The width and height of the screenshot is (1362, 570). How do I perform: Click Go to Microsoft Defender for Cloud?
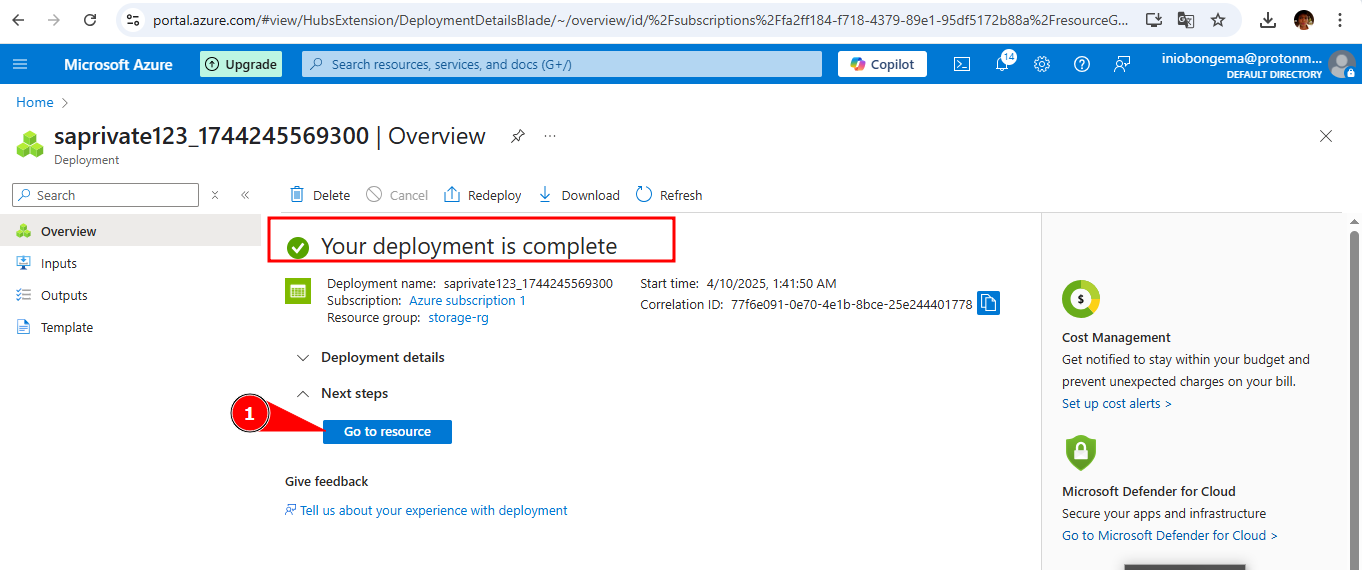1169,535
